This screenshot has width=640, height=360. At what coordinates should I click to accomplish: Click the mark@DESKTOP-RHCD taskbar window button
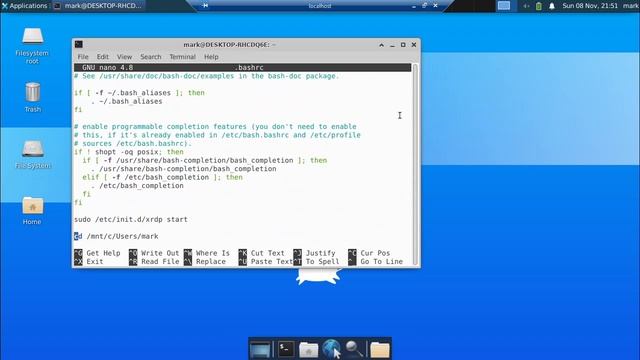click(98, 6)
